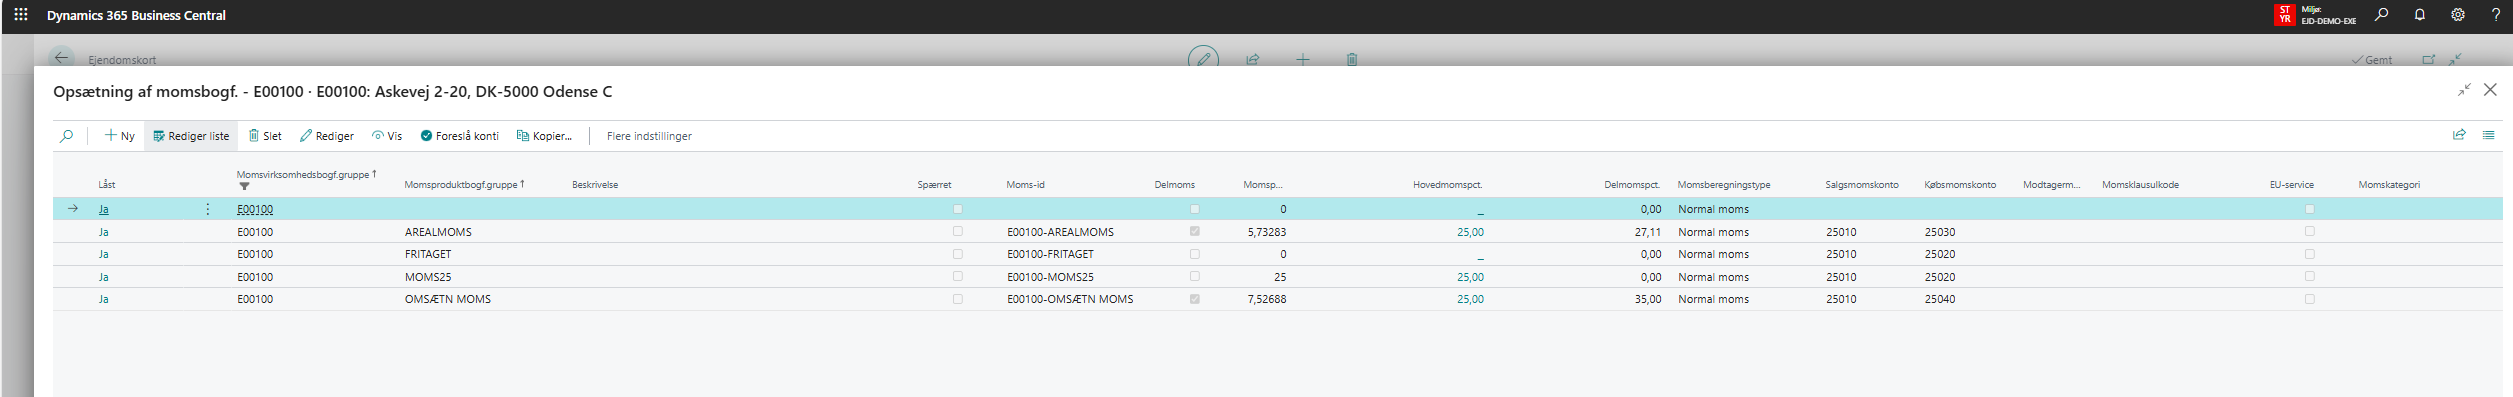
Task: Open the app launcher waffle menu
Action: (20, 15)
